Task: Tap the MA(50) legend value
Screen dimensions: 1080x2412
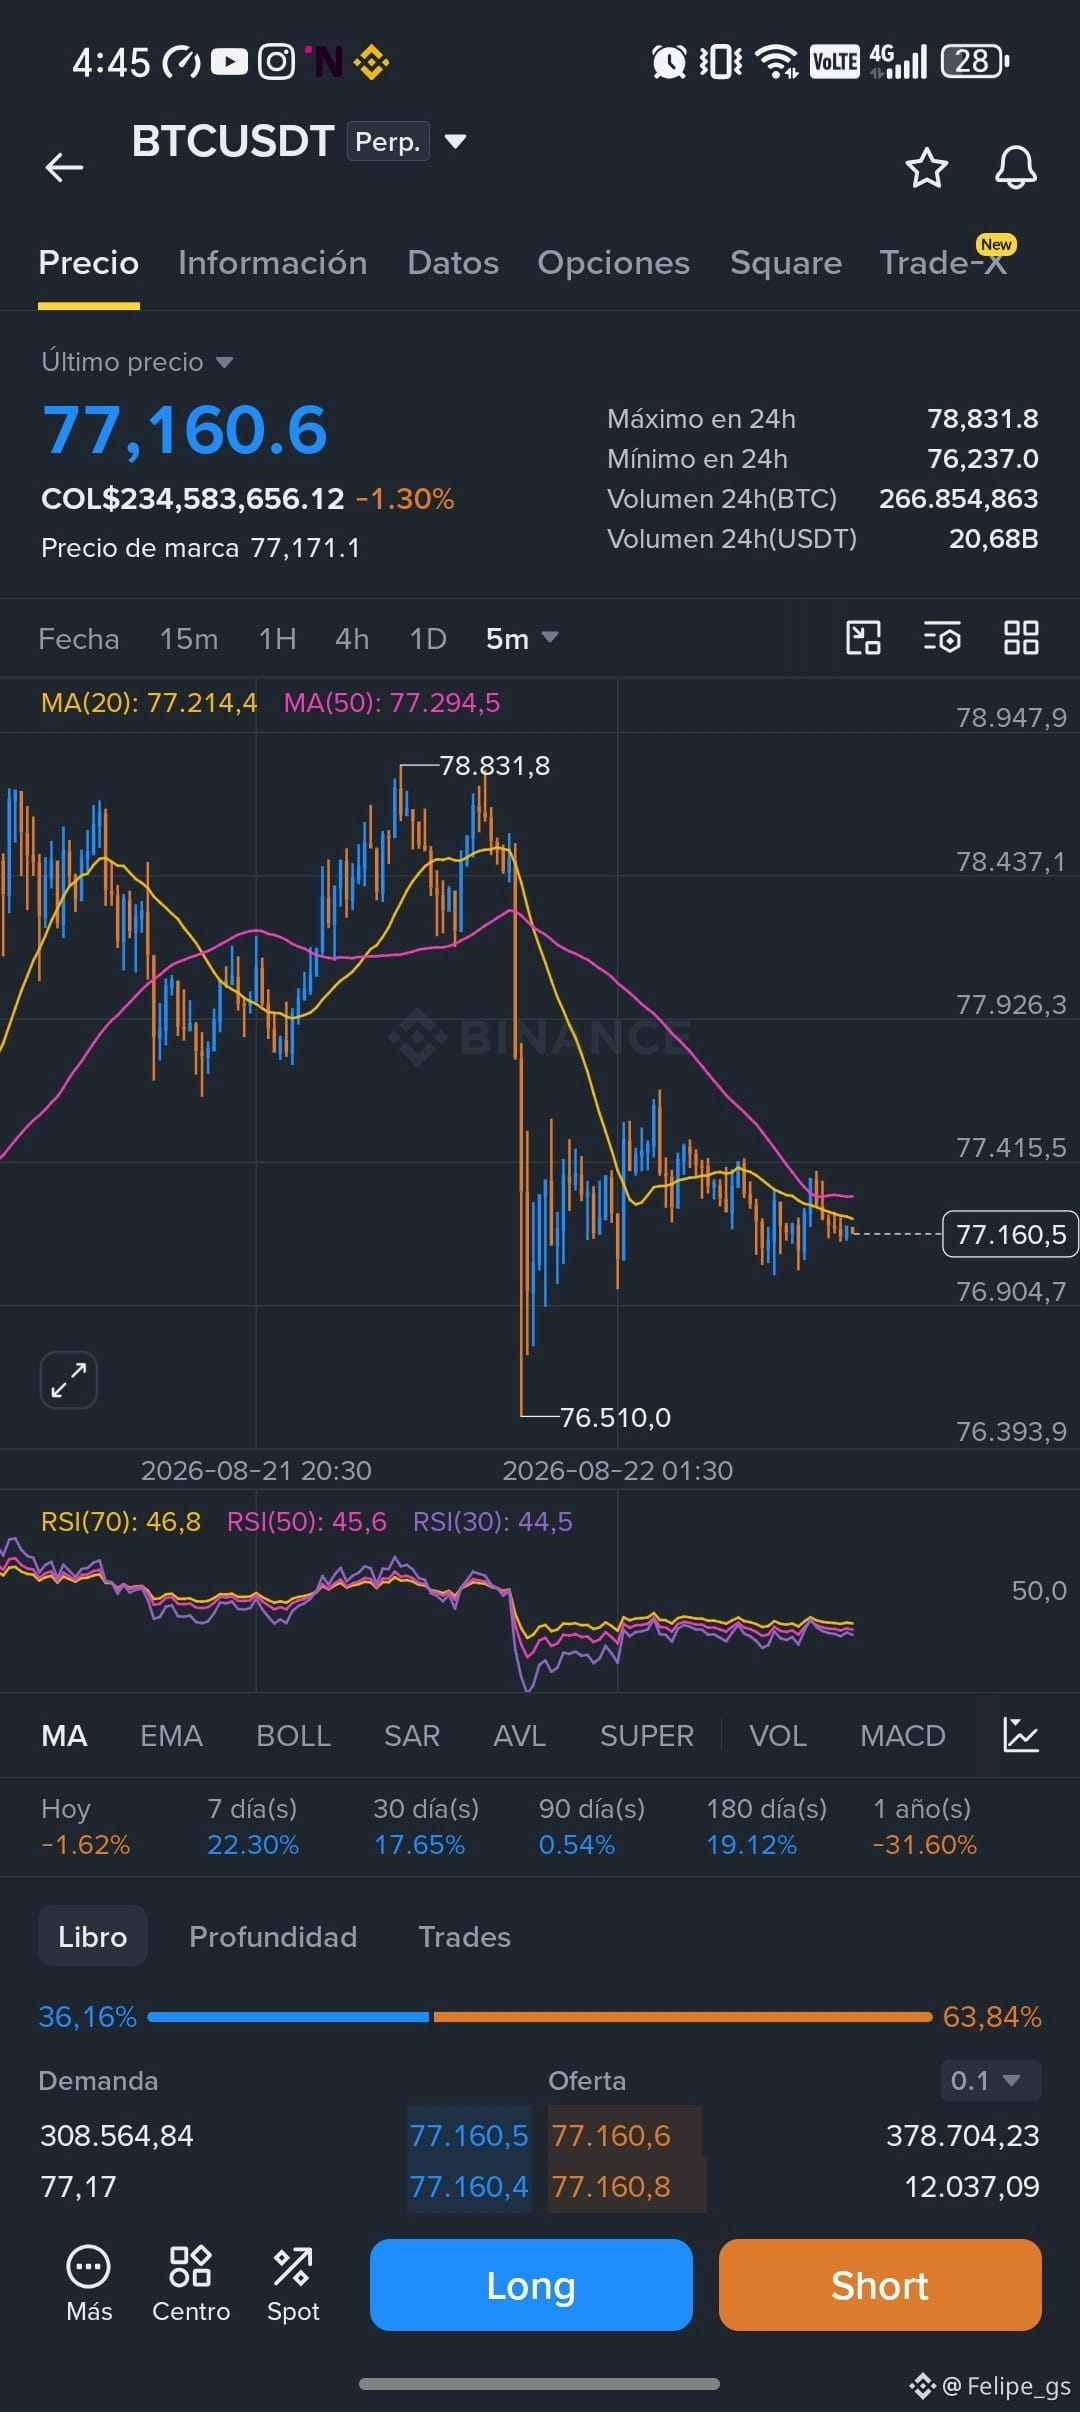Action: click(x=392, y=703)
